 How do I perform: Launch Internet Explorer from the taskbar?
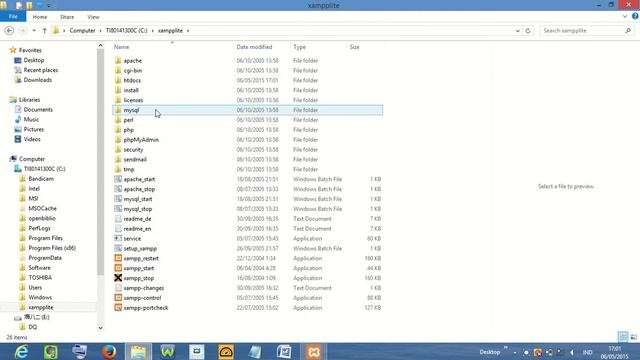pos(21,351)
